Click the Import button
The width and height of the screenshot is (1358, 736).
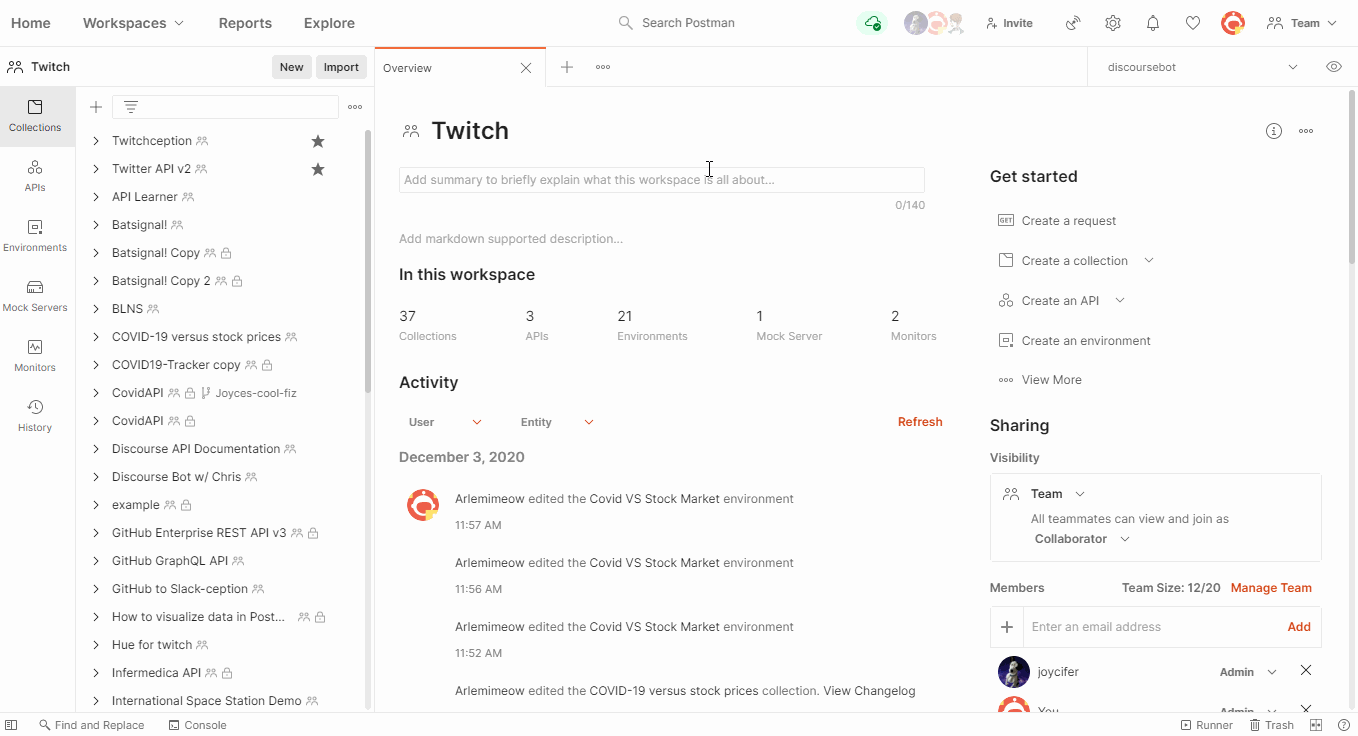(x=341, y=67)
